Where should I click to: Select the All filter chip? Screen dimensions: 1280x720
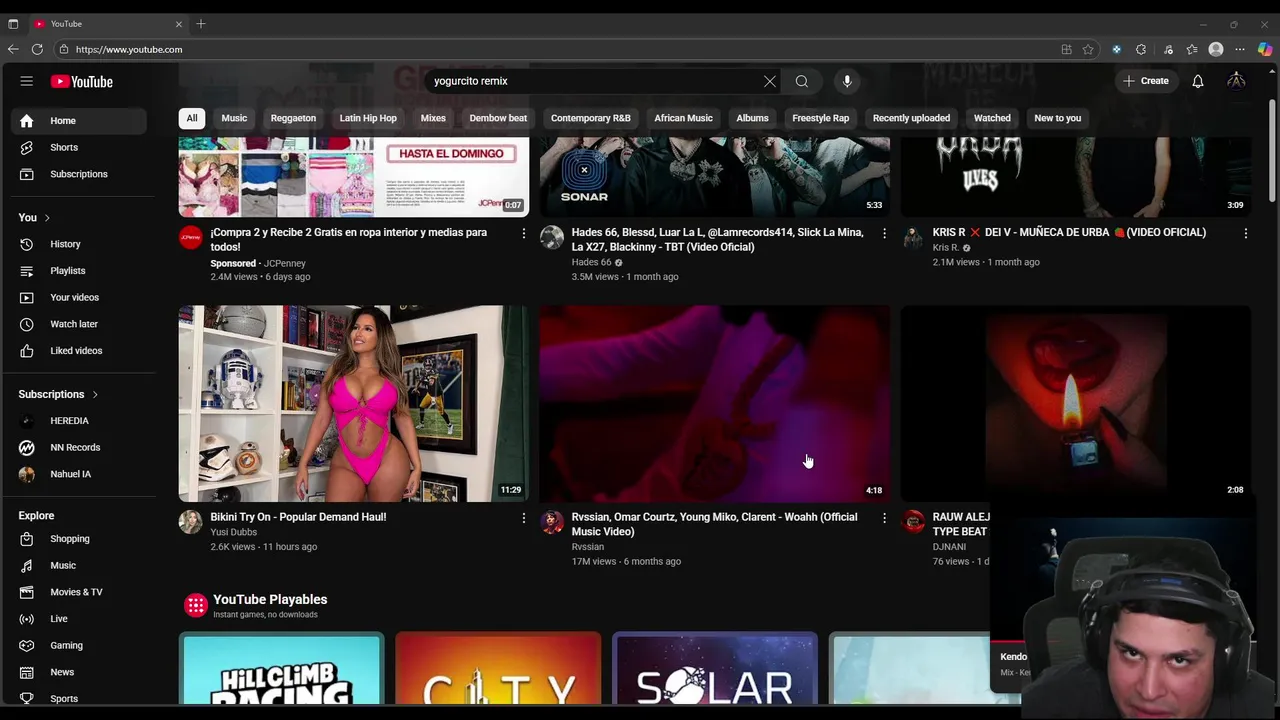point(192,118)
